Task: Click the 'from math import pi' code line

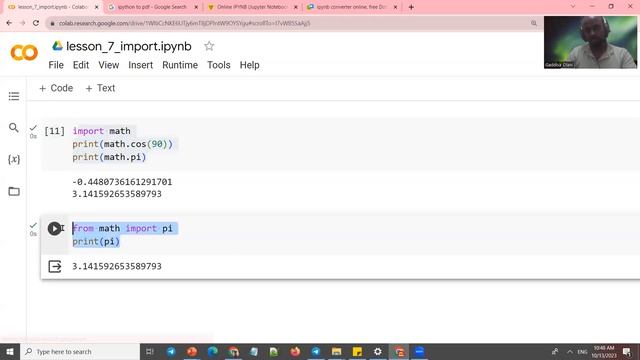Action: pyautogui.click(x=122, y=228)
